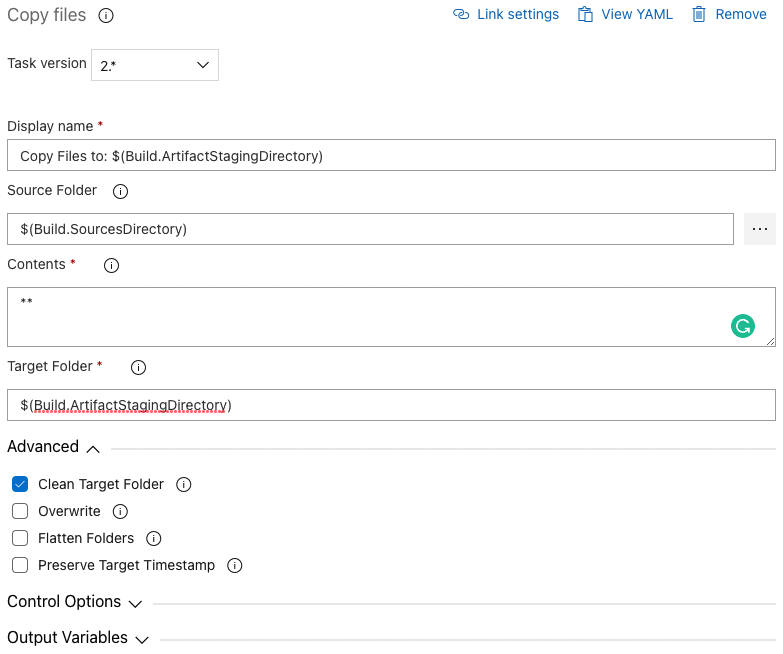Click info icon beside Preserve Target Timestamp

coord(235,565)
